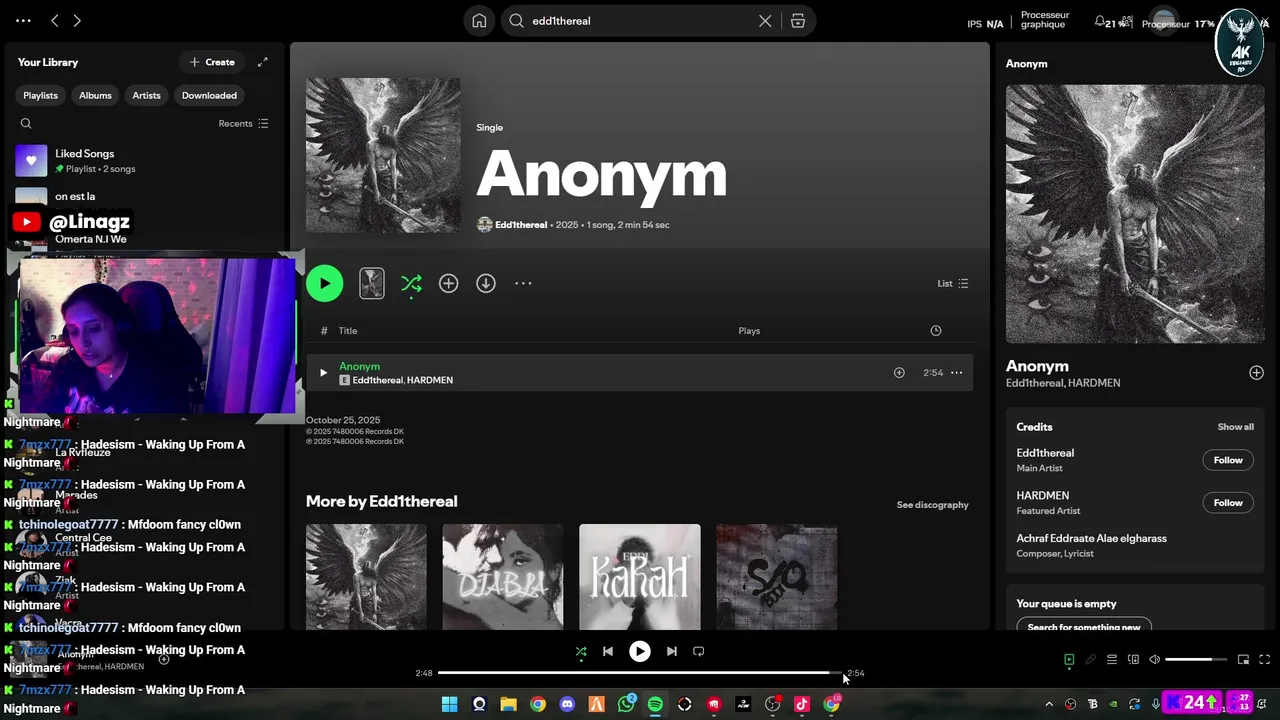Go forward with the right arrow
Viewport: 1280px width, 720px height.
coord(77,20)
